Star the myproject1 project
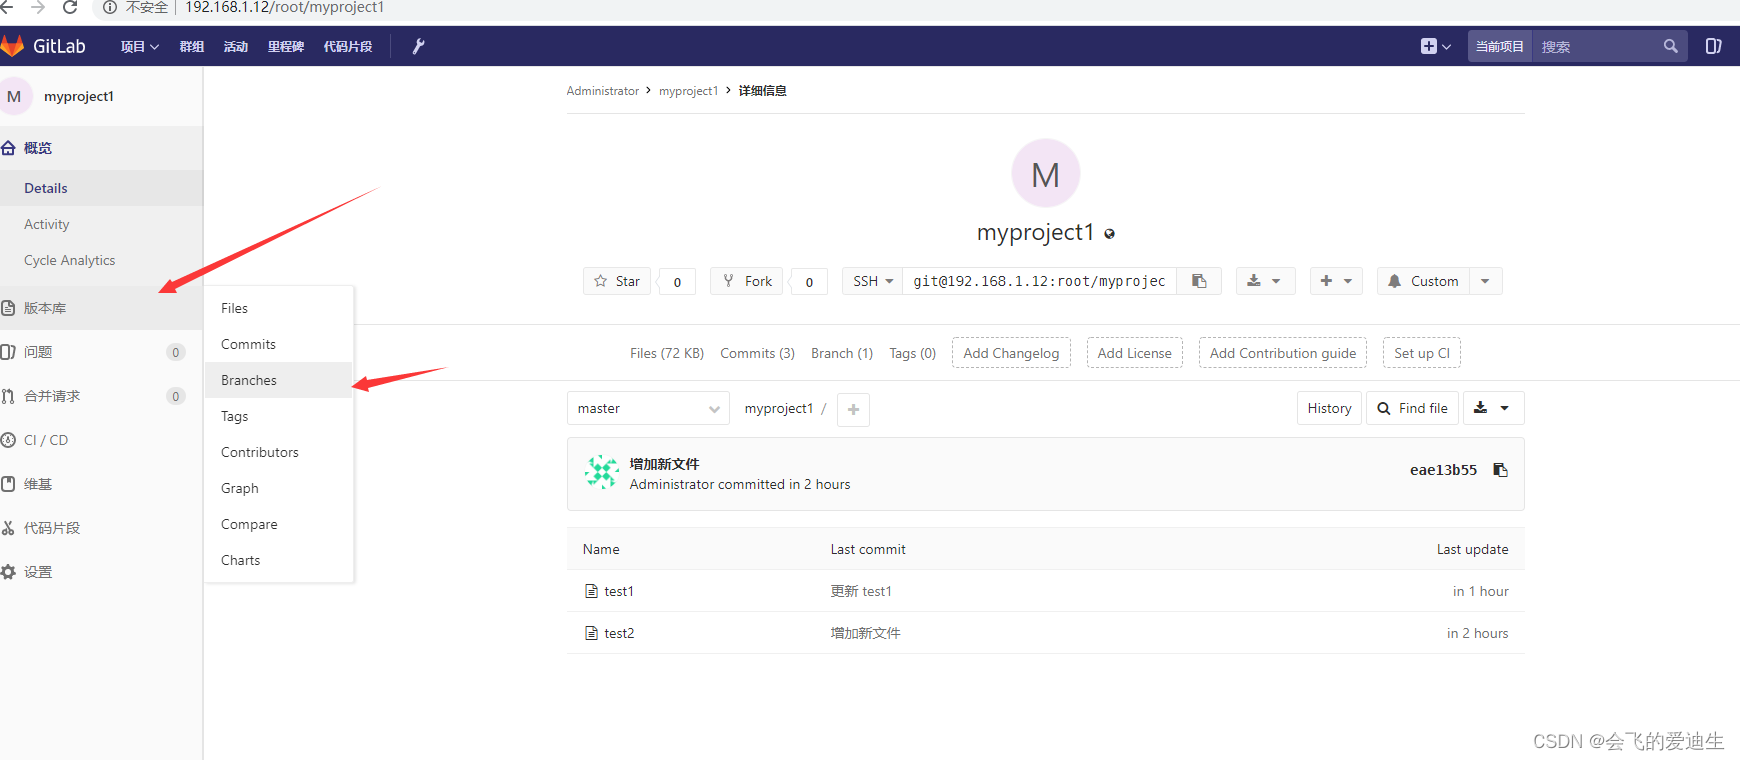 [617, 281]
